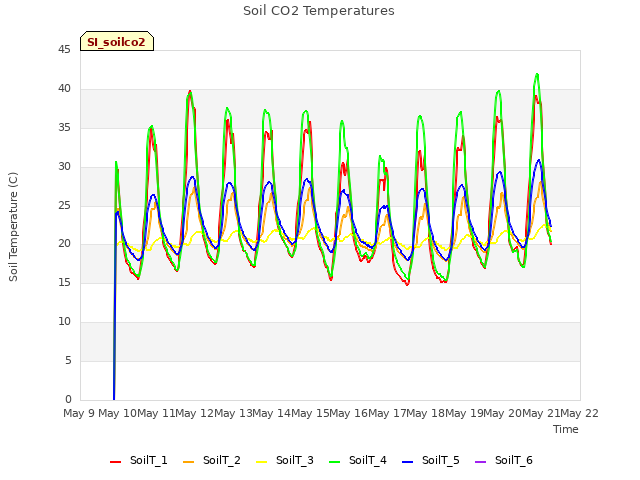Click the 15 y-axis tick label
This screenshot has width=640, height=480.
coord(64,283)
